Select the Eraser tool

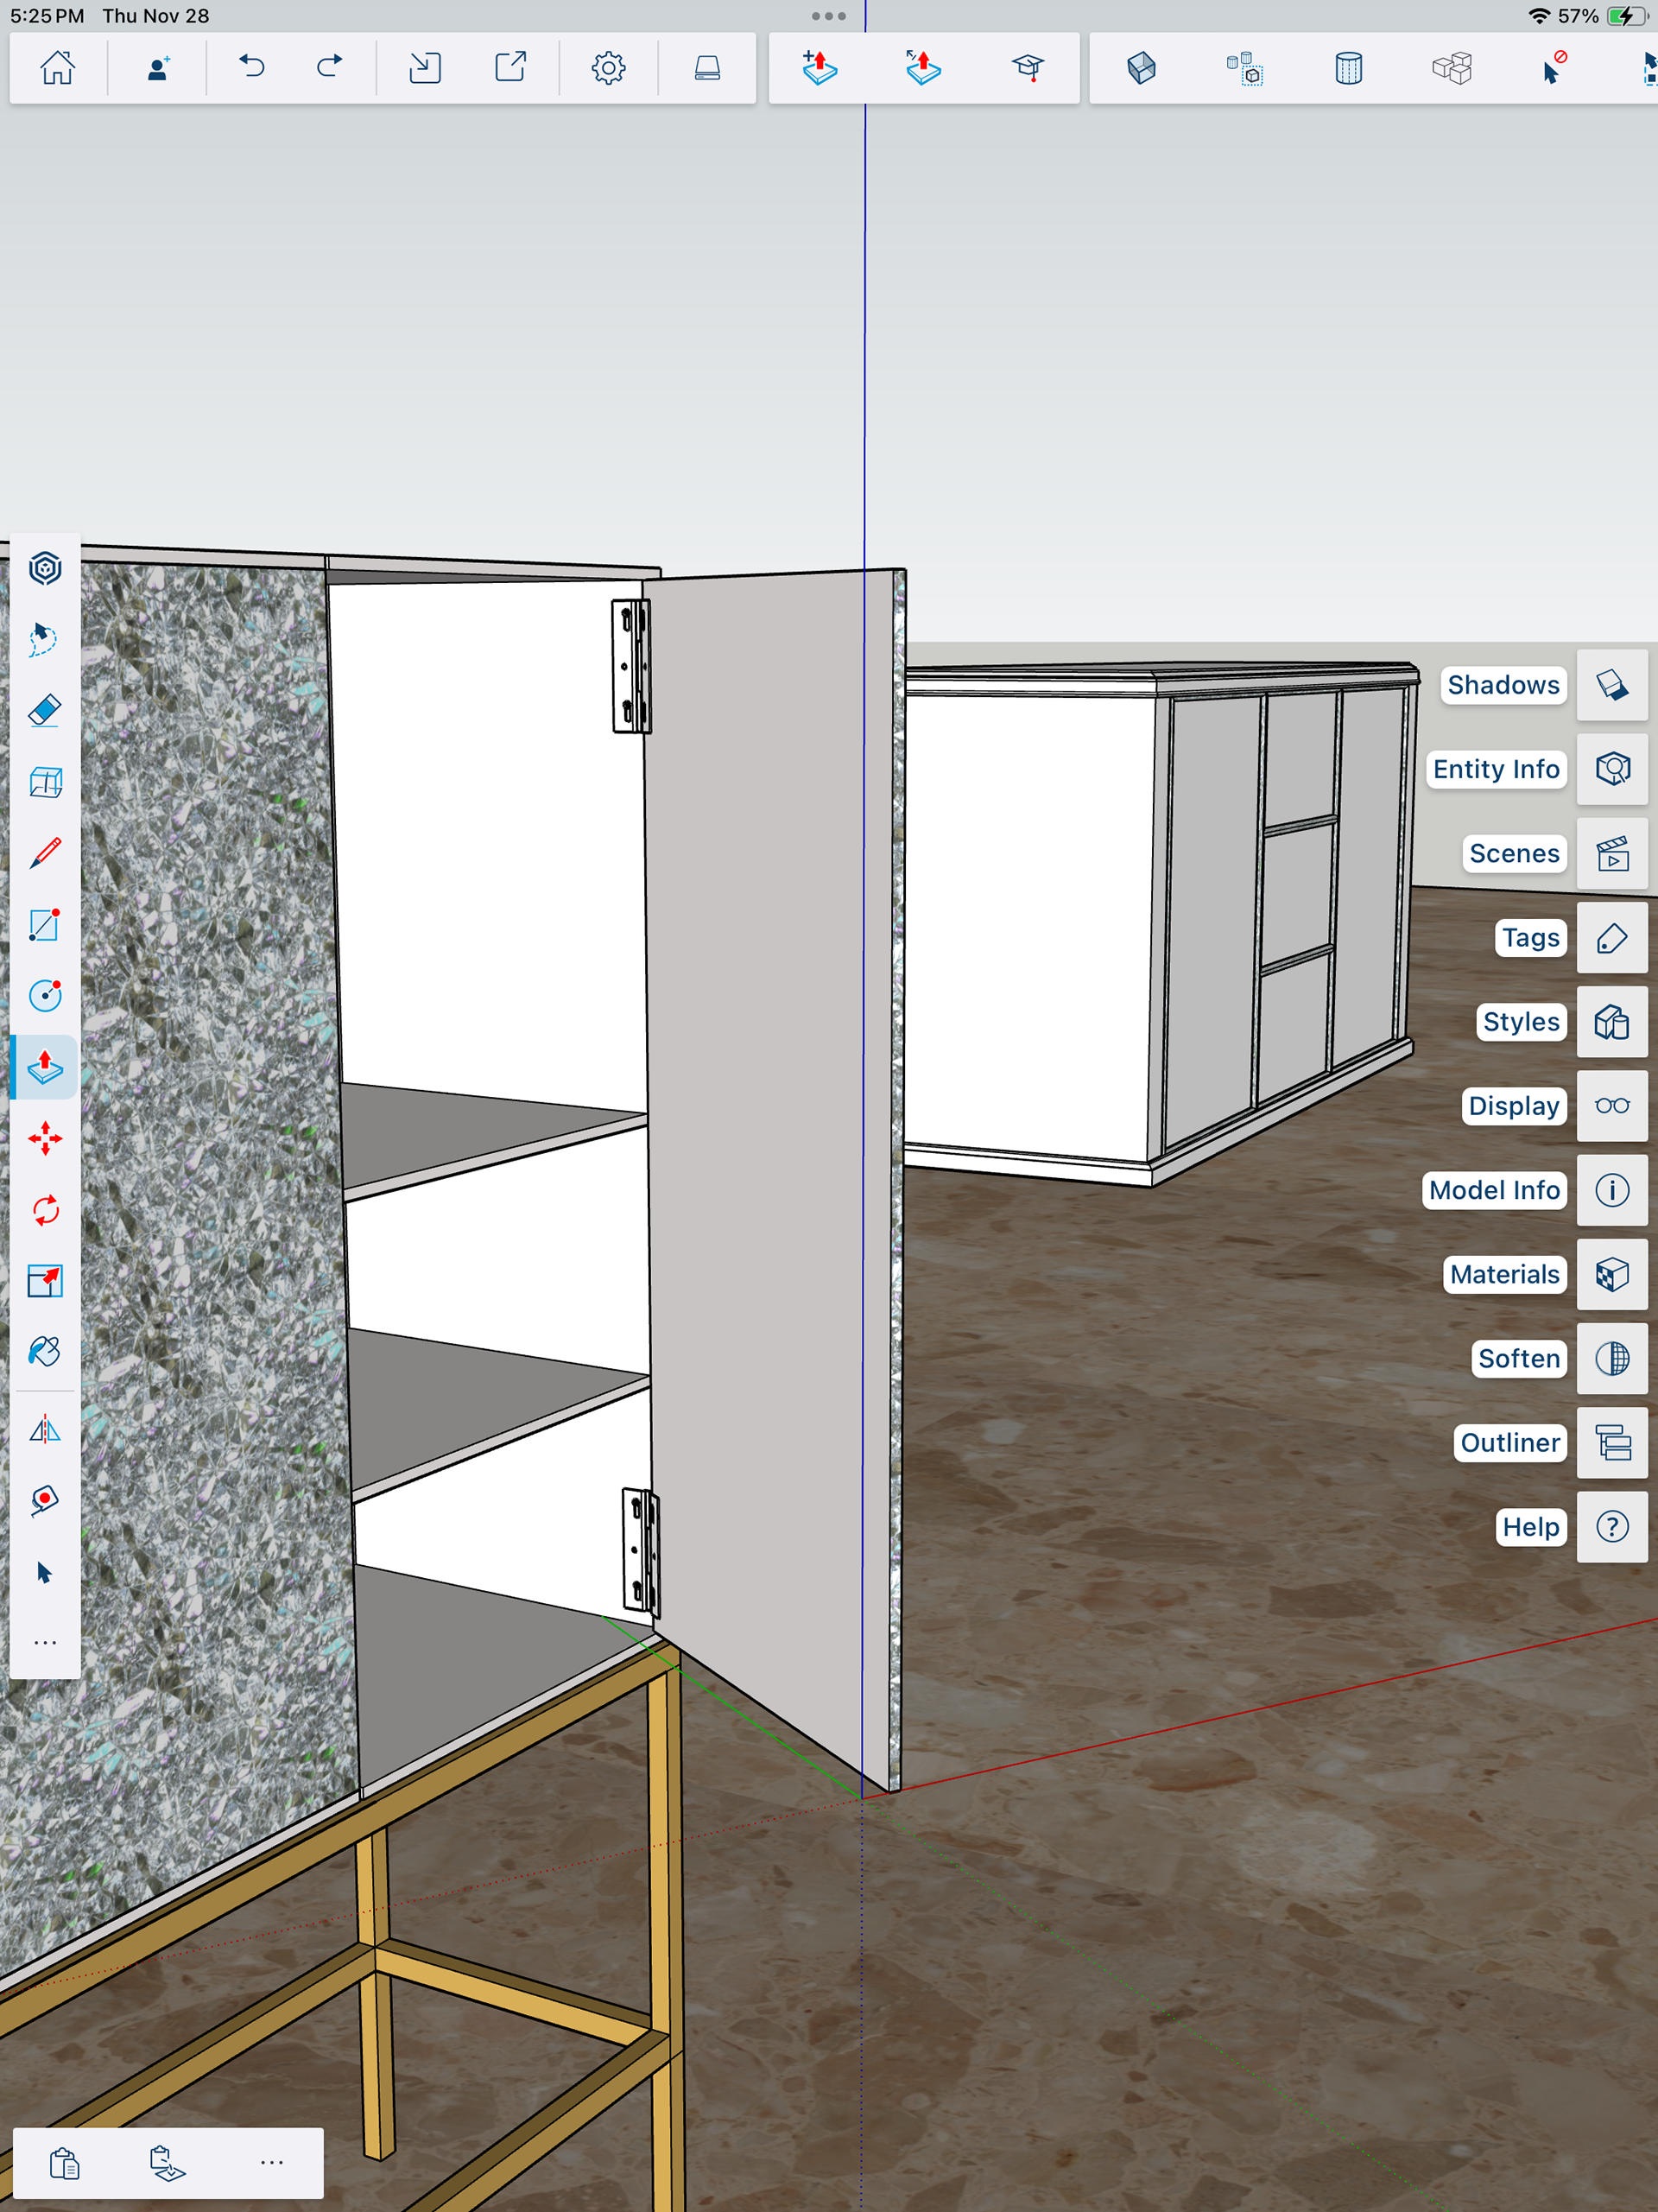(x=45, y=711)
